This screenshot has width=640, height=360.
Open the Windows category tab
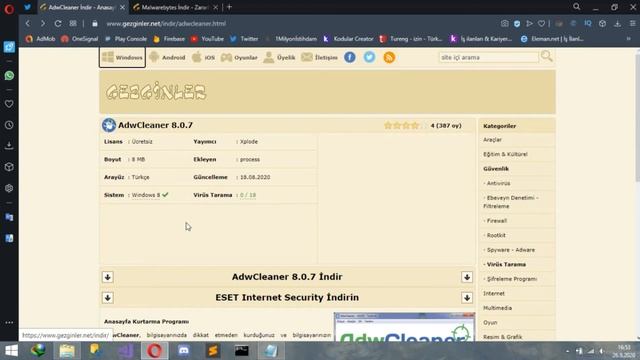(x=122, y=58)
